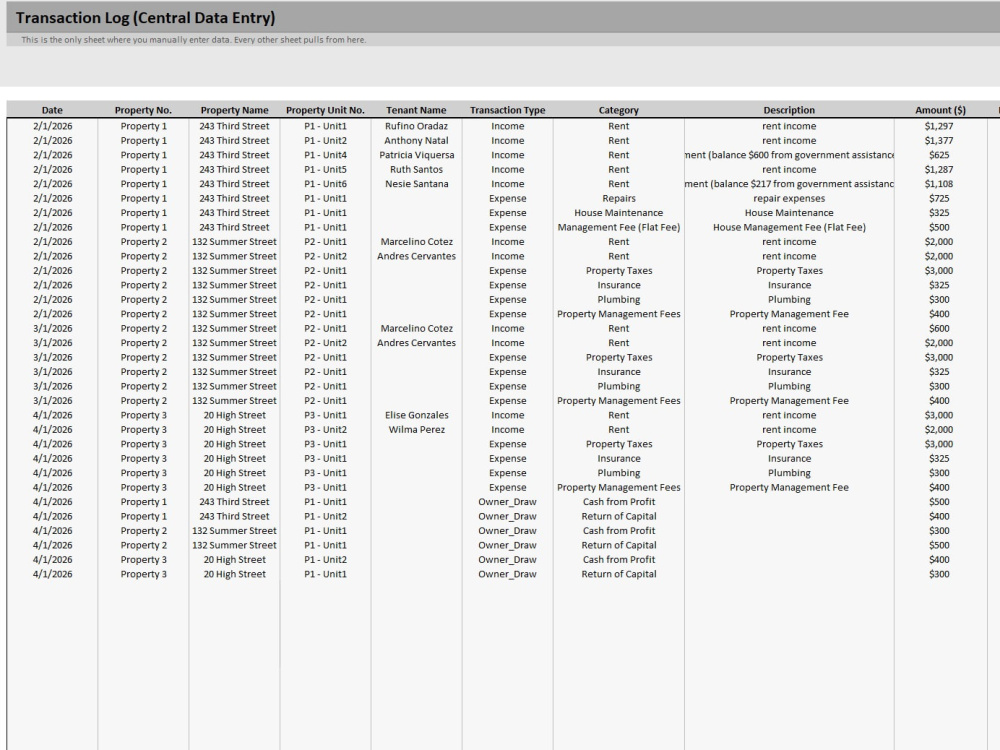Select tenant cell Wilma Perez
Viewport: 1000px width, 750px height.
416,430
